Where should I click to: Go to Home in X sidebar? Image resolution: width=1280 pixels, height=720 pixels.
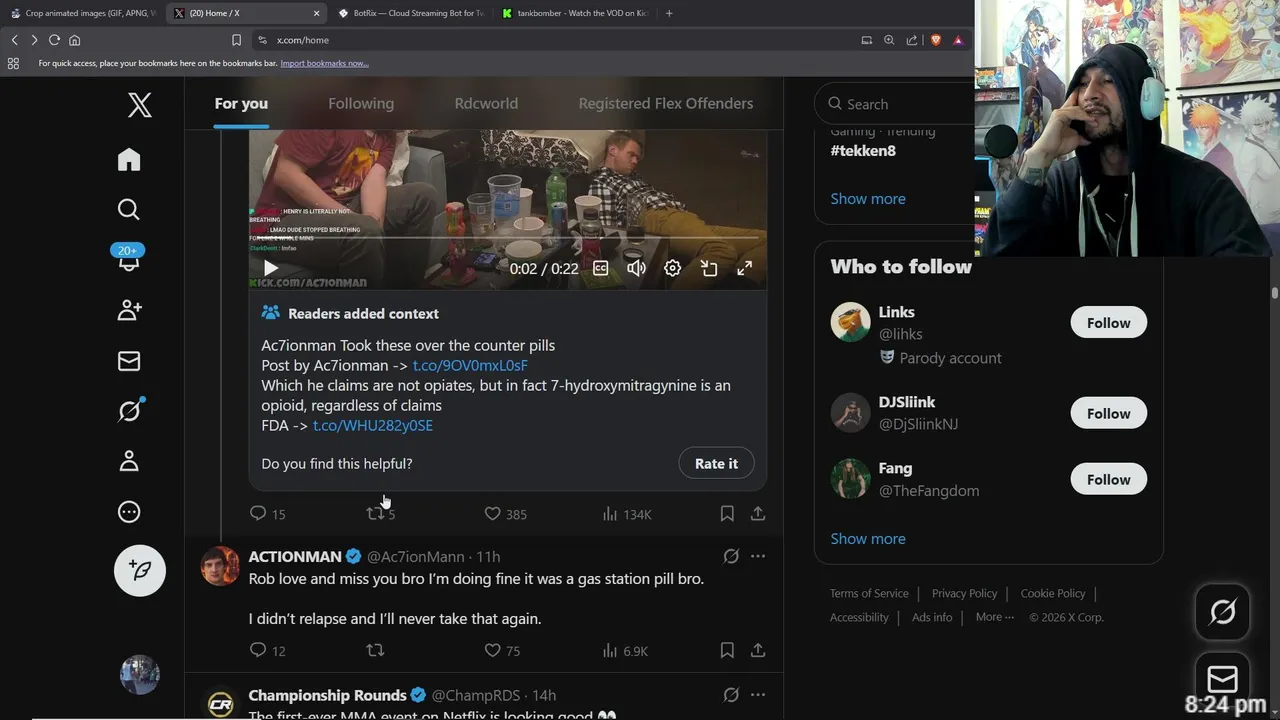pos(129,160)
